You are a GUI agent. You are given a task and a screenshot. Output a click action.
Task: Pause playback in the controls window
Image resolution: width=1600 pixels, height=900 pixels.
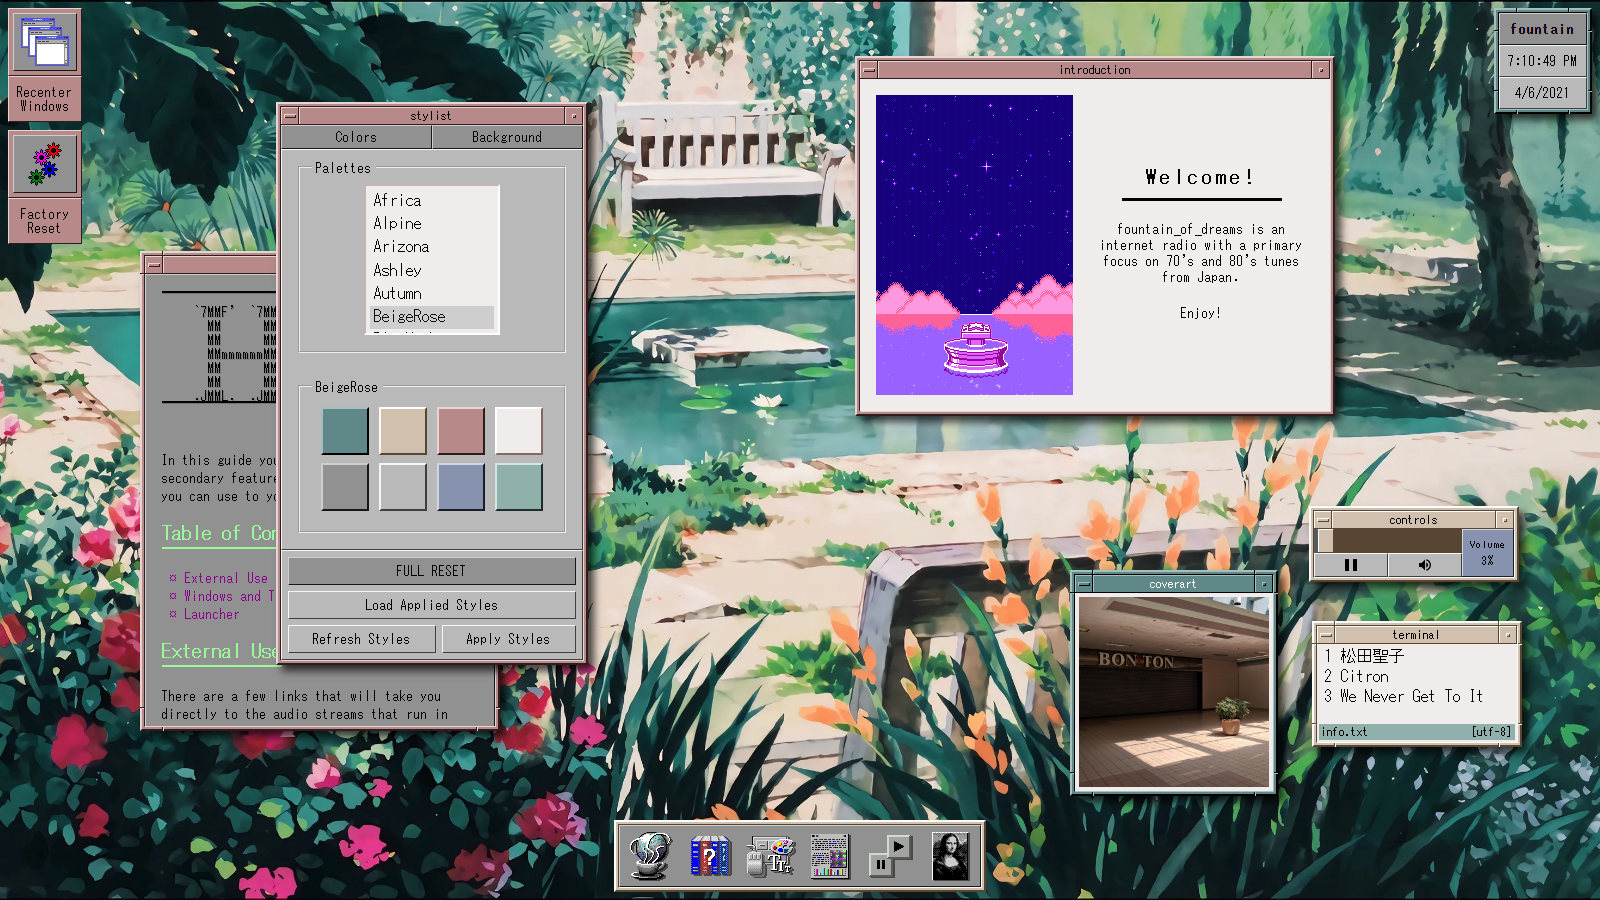pyautogui.click(x=1351, y=565)
